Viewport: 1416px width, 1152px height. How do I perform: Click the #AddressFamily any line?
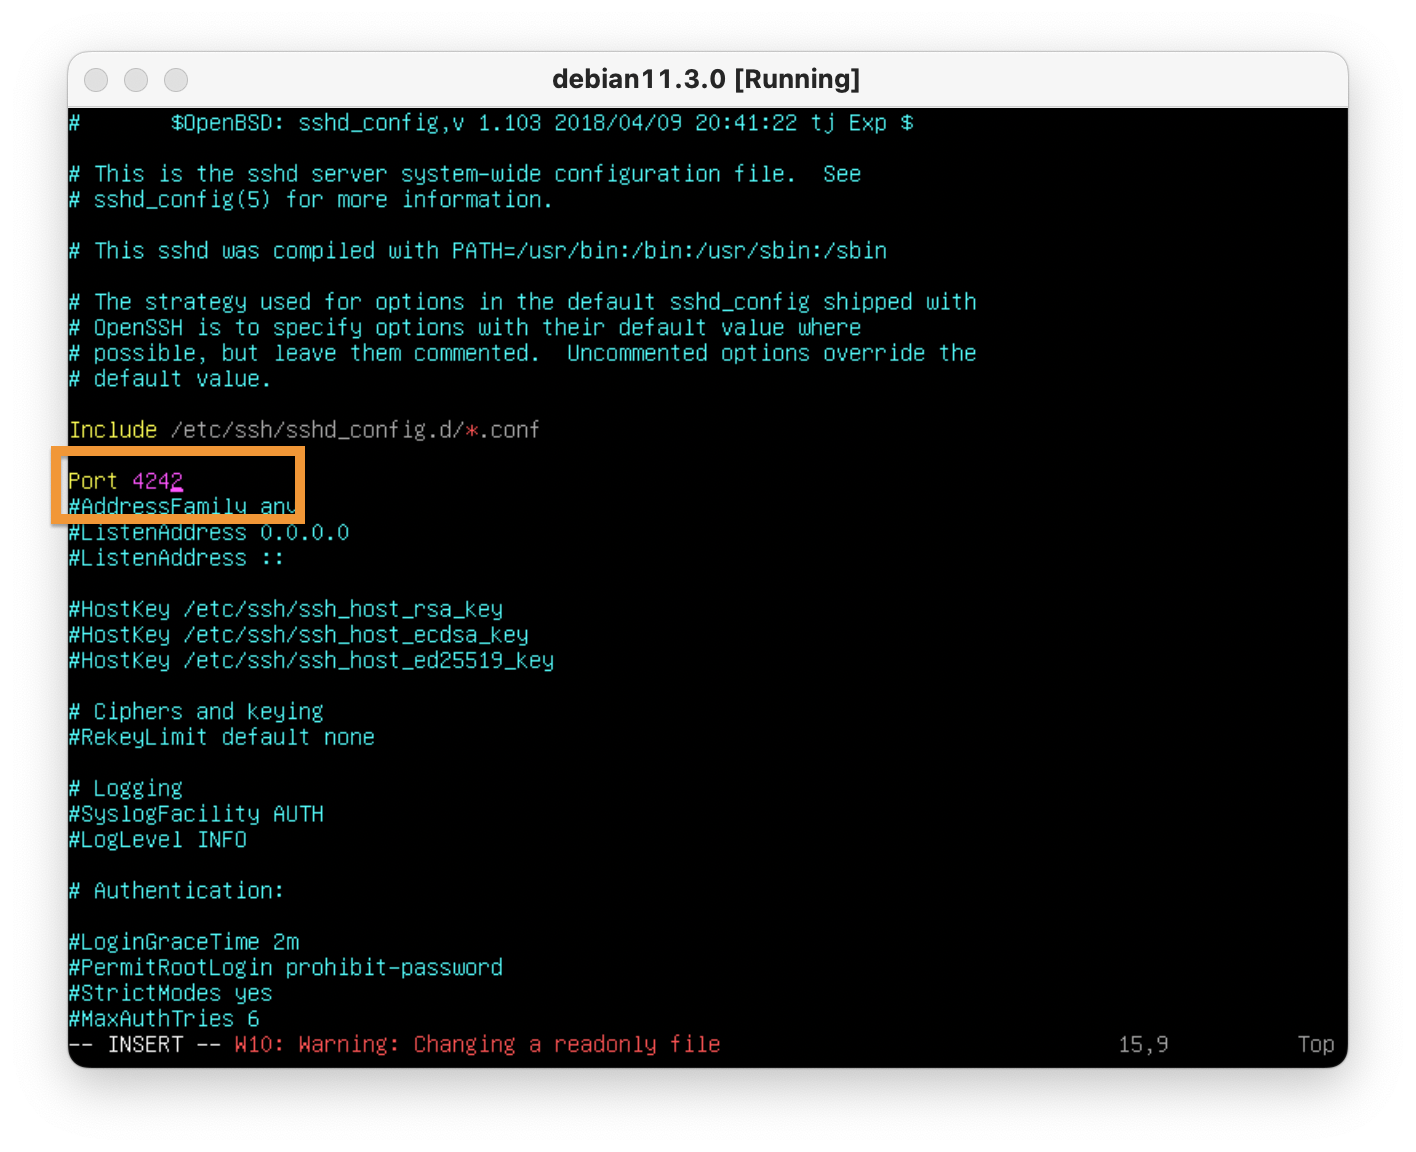tap(182, 506)
